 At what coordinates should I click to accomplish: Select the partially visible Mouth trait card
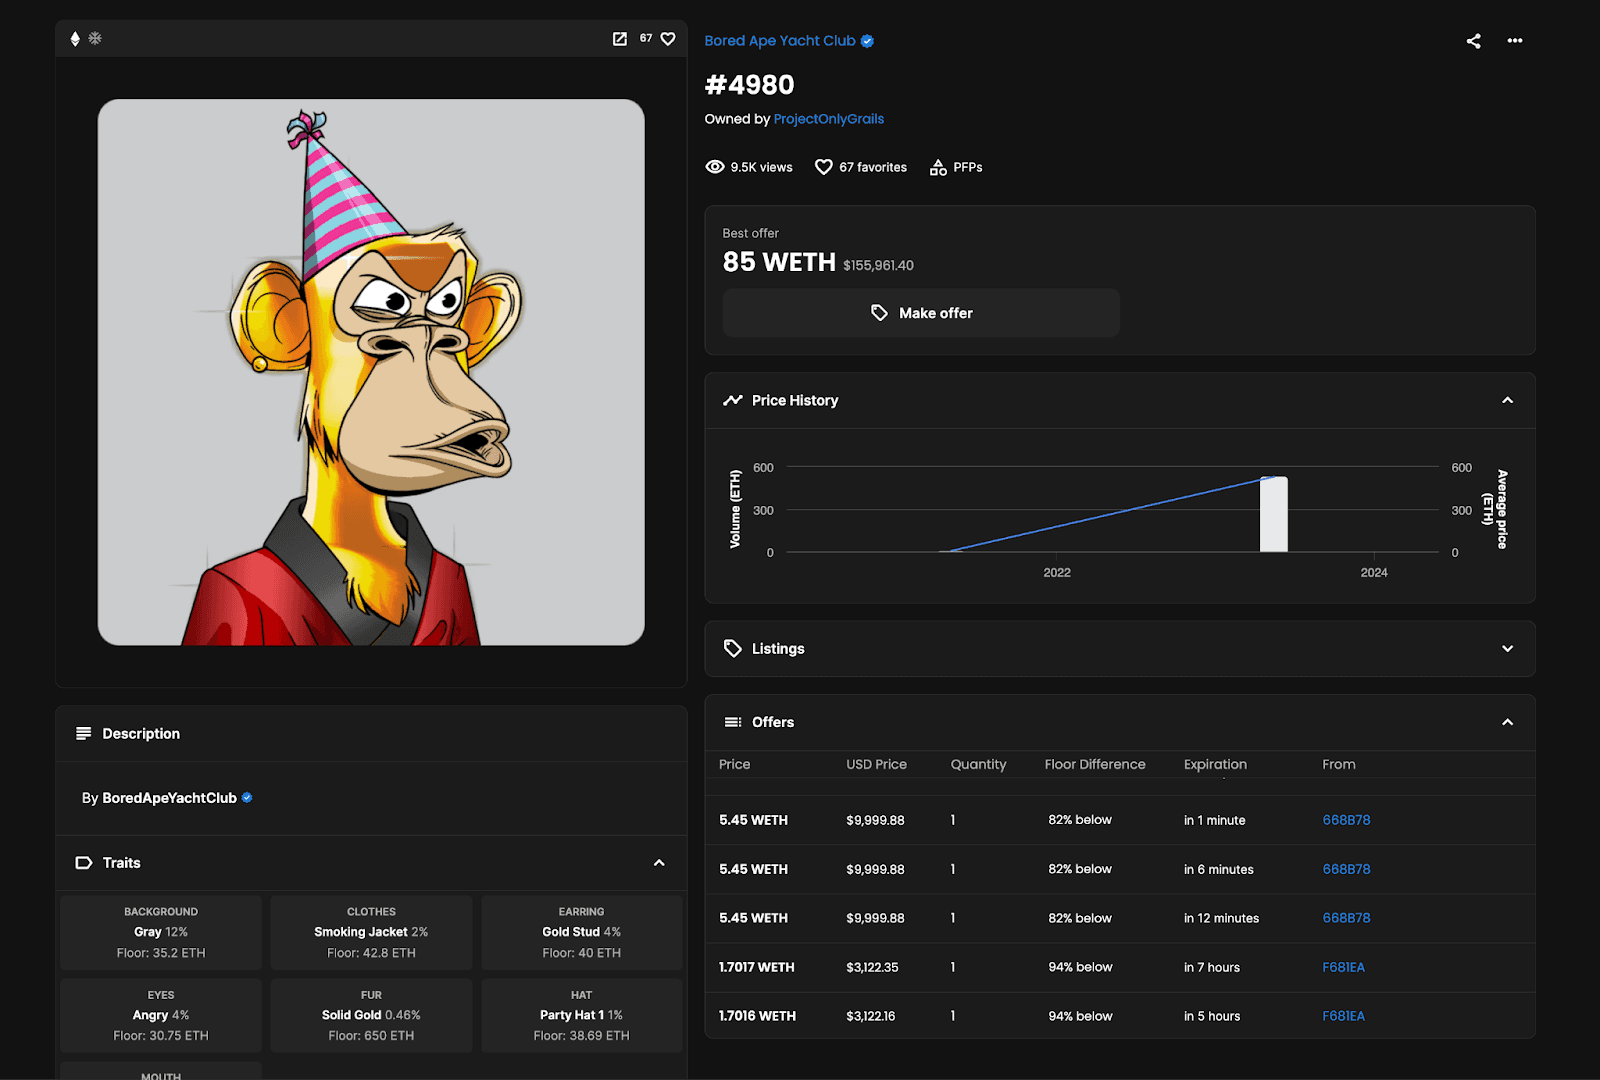point(161,1071)
